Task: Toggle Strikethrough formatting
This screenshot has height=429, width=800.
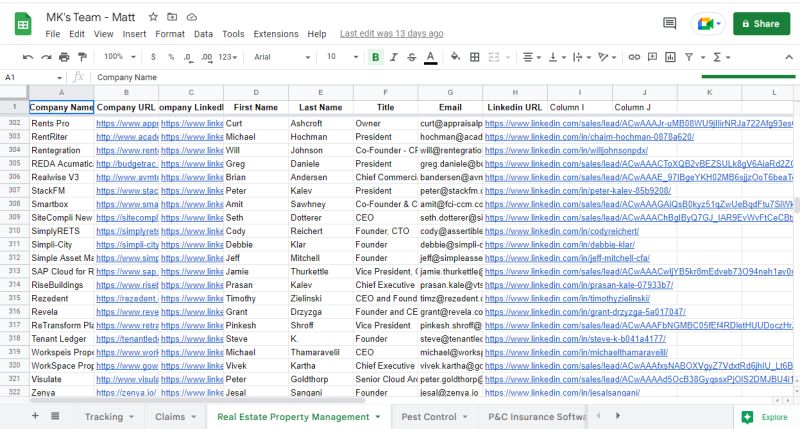Action: pos(412,57)
